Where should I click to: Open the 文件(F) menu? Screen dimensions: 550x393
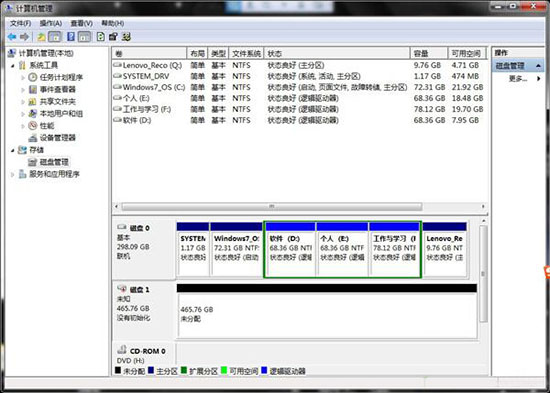pyautogui.click(x=20, y=23)
